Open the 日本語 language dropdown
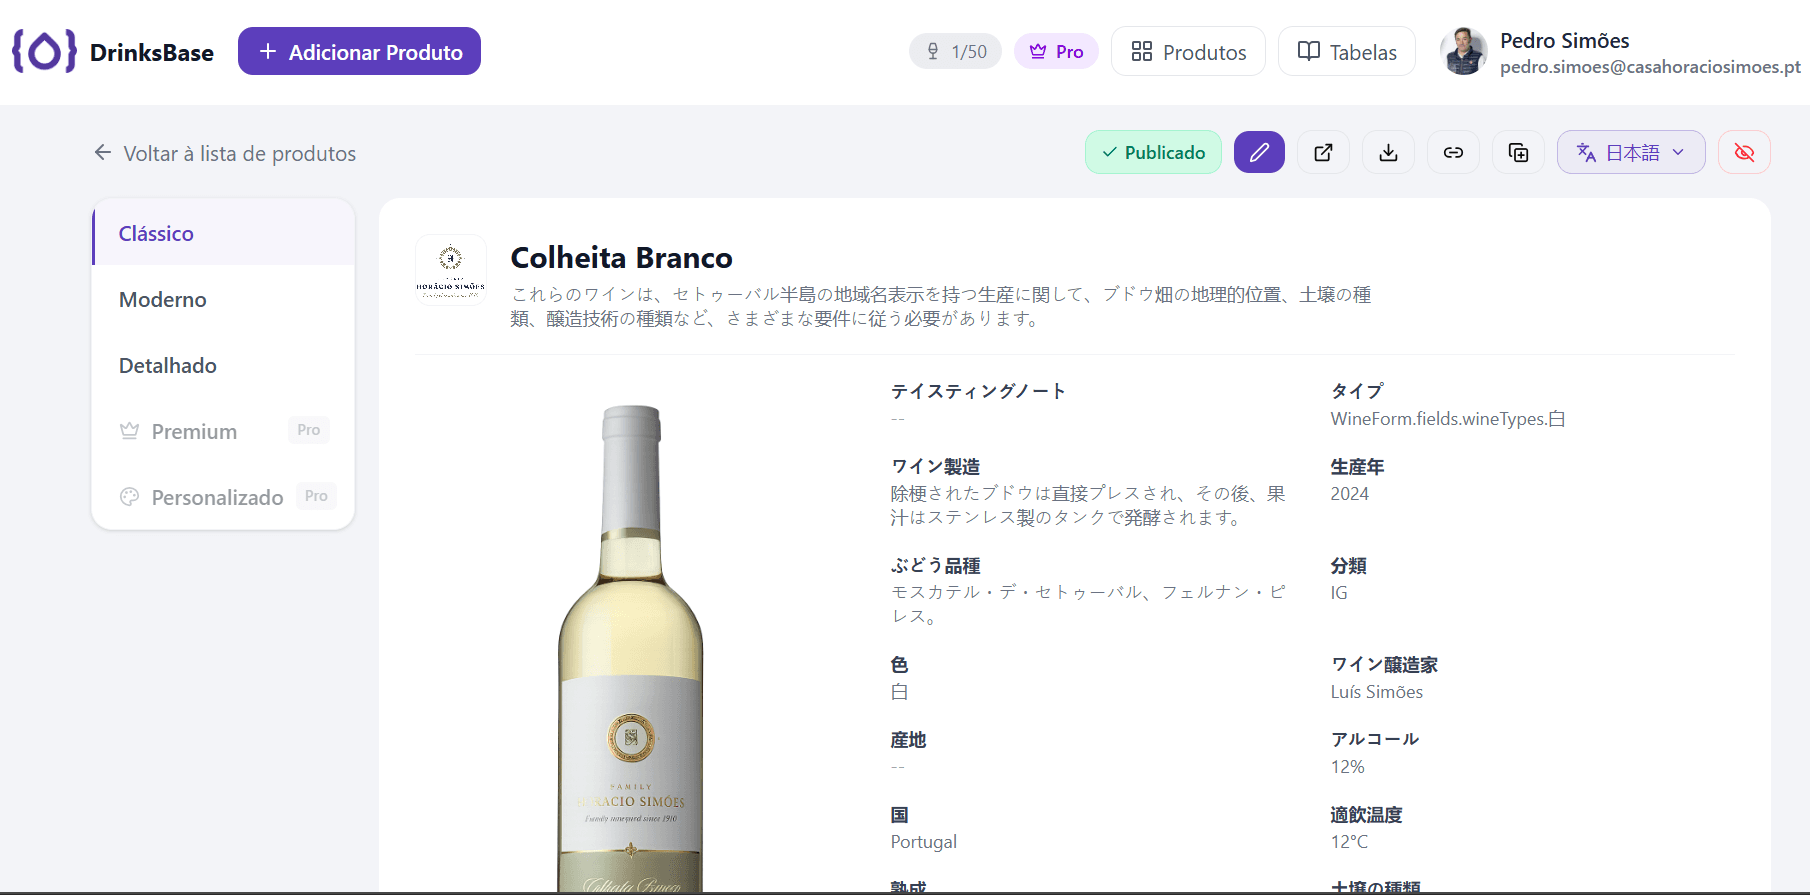Viewport: 1810px width, 895px height. point(1631,152)
